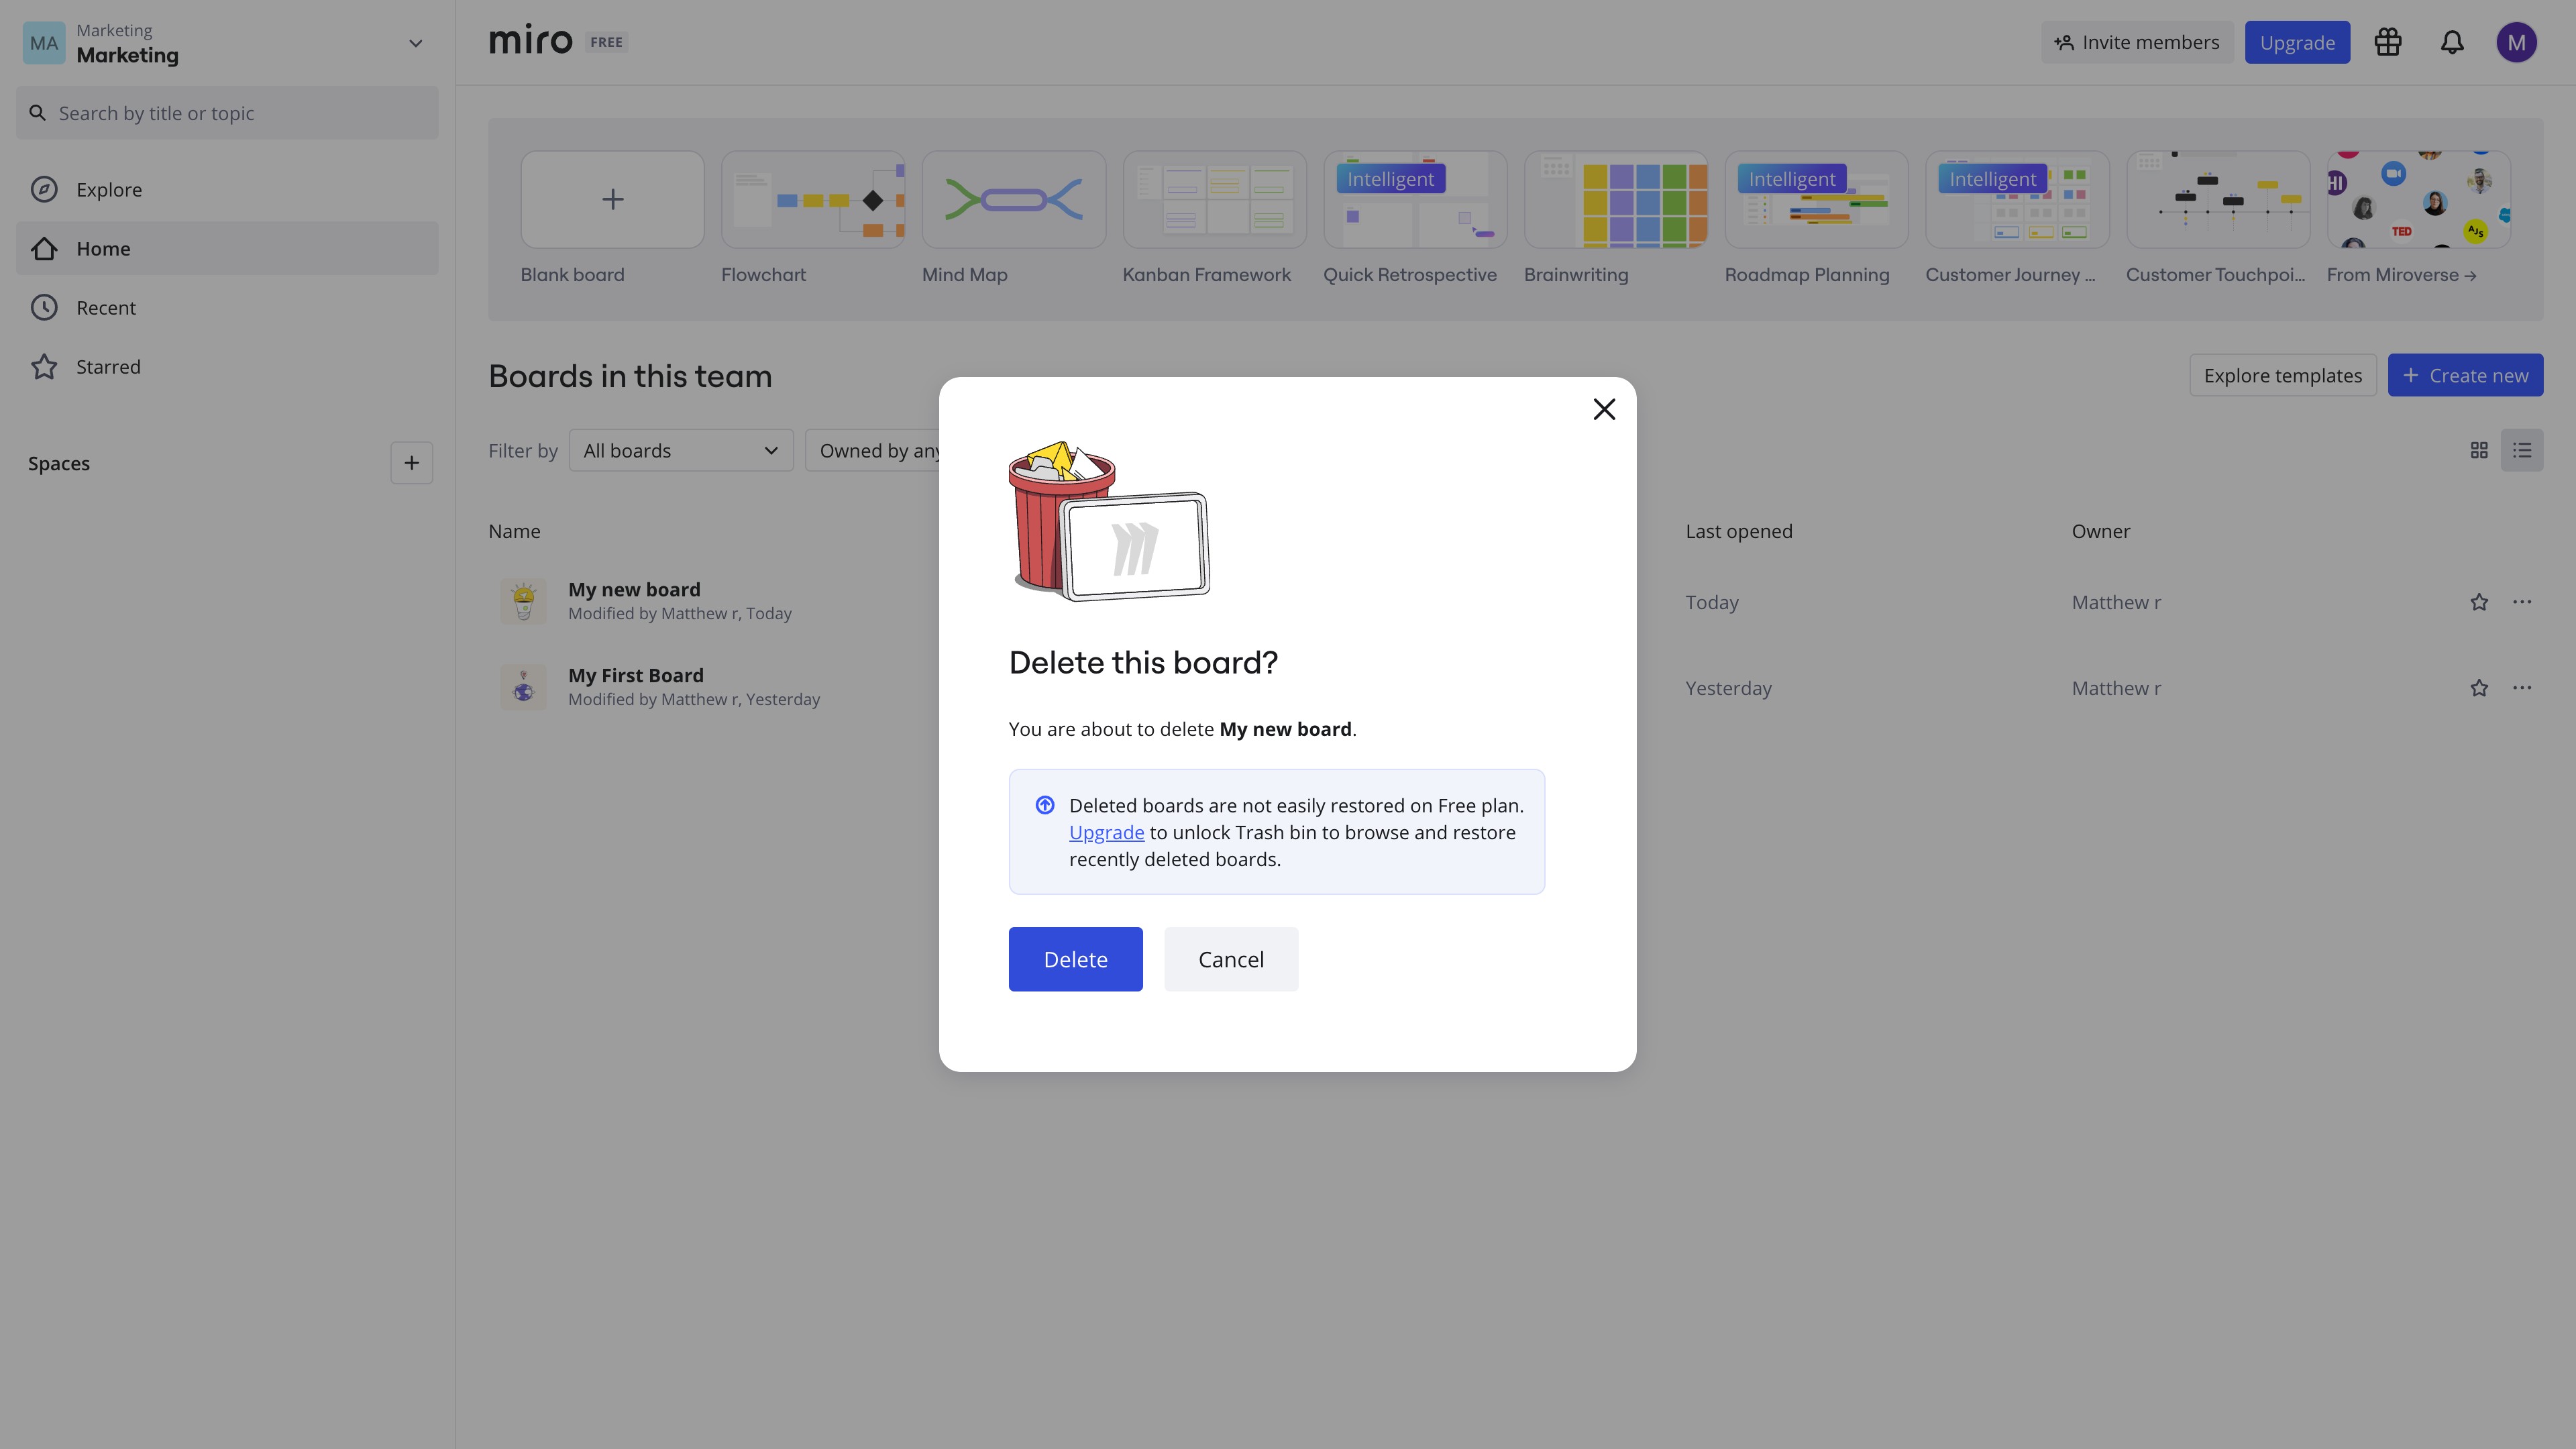Star the My new board row
2576x1449 pixels.
coord(2479,602)
